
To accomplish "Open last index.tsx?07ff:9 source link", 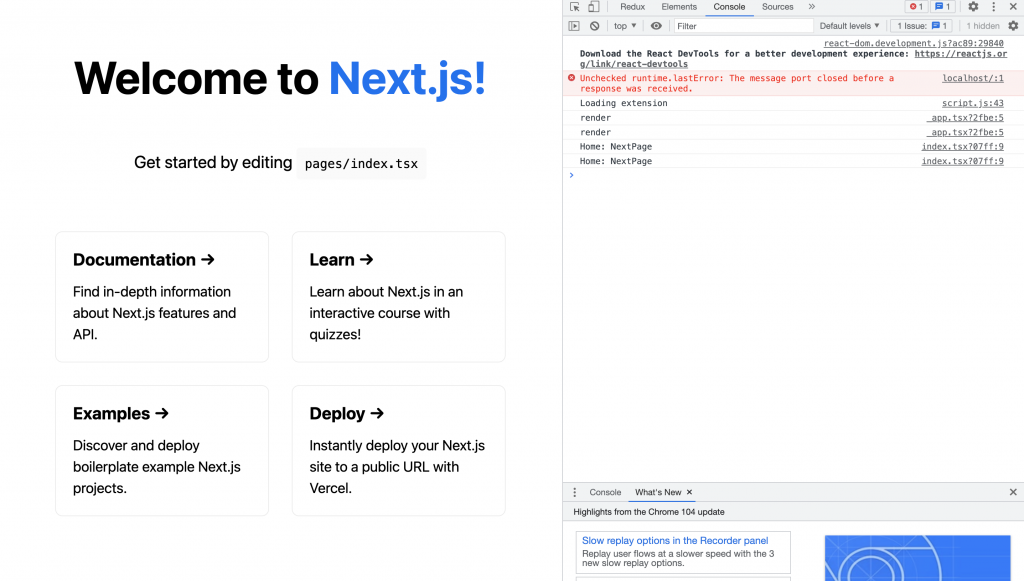I will pyautogui.click(x=963, y=161).
